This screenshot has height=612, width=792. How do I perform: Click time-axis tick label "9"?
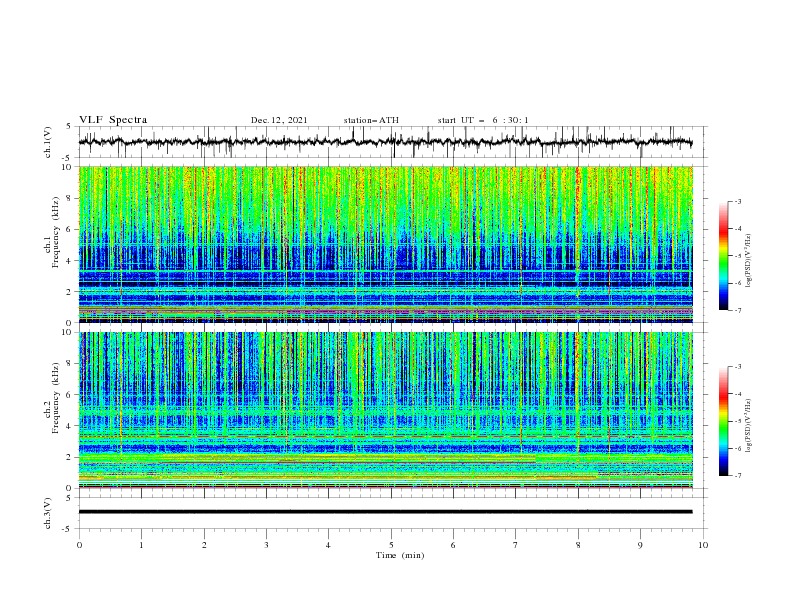click(x=640, y=545)
